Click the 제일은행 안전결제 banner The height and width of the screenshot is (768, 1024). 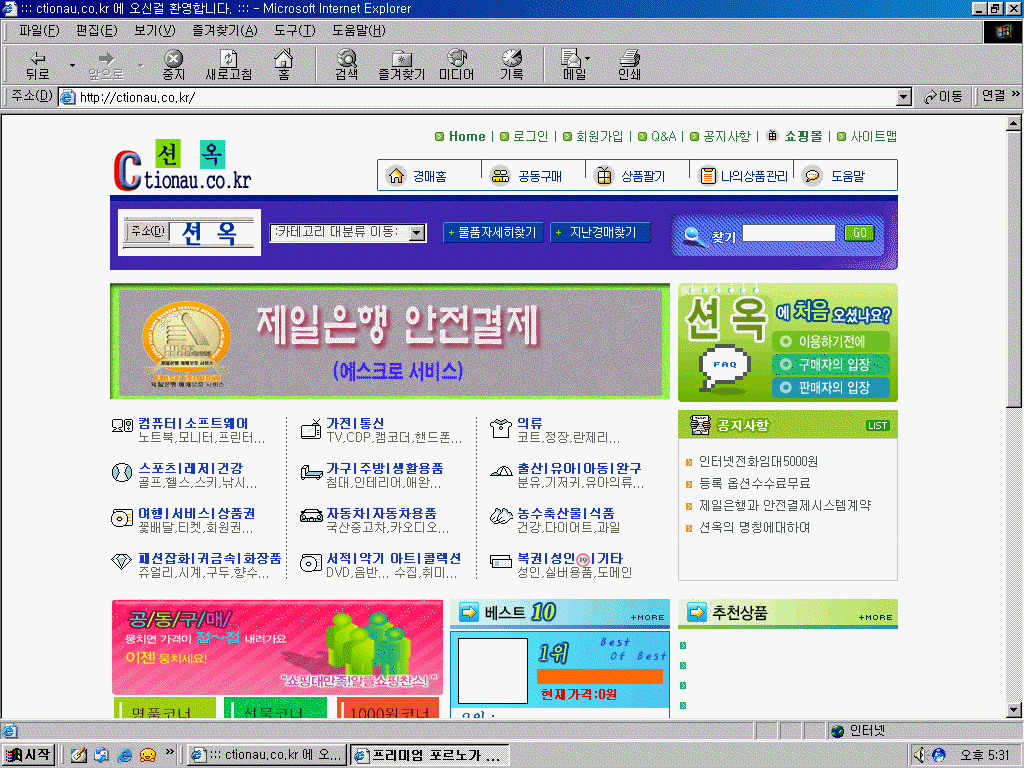tap(390, 341)
